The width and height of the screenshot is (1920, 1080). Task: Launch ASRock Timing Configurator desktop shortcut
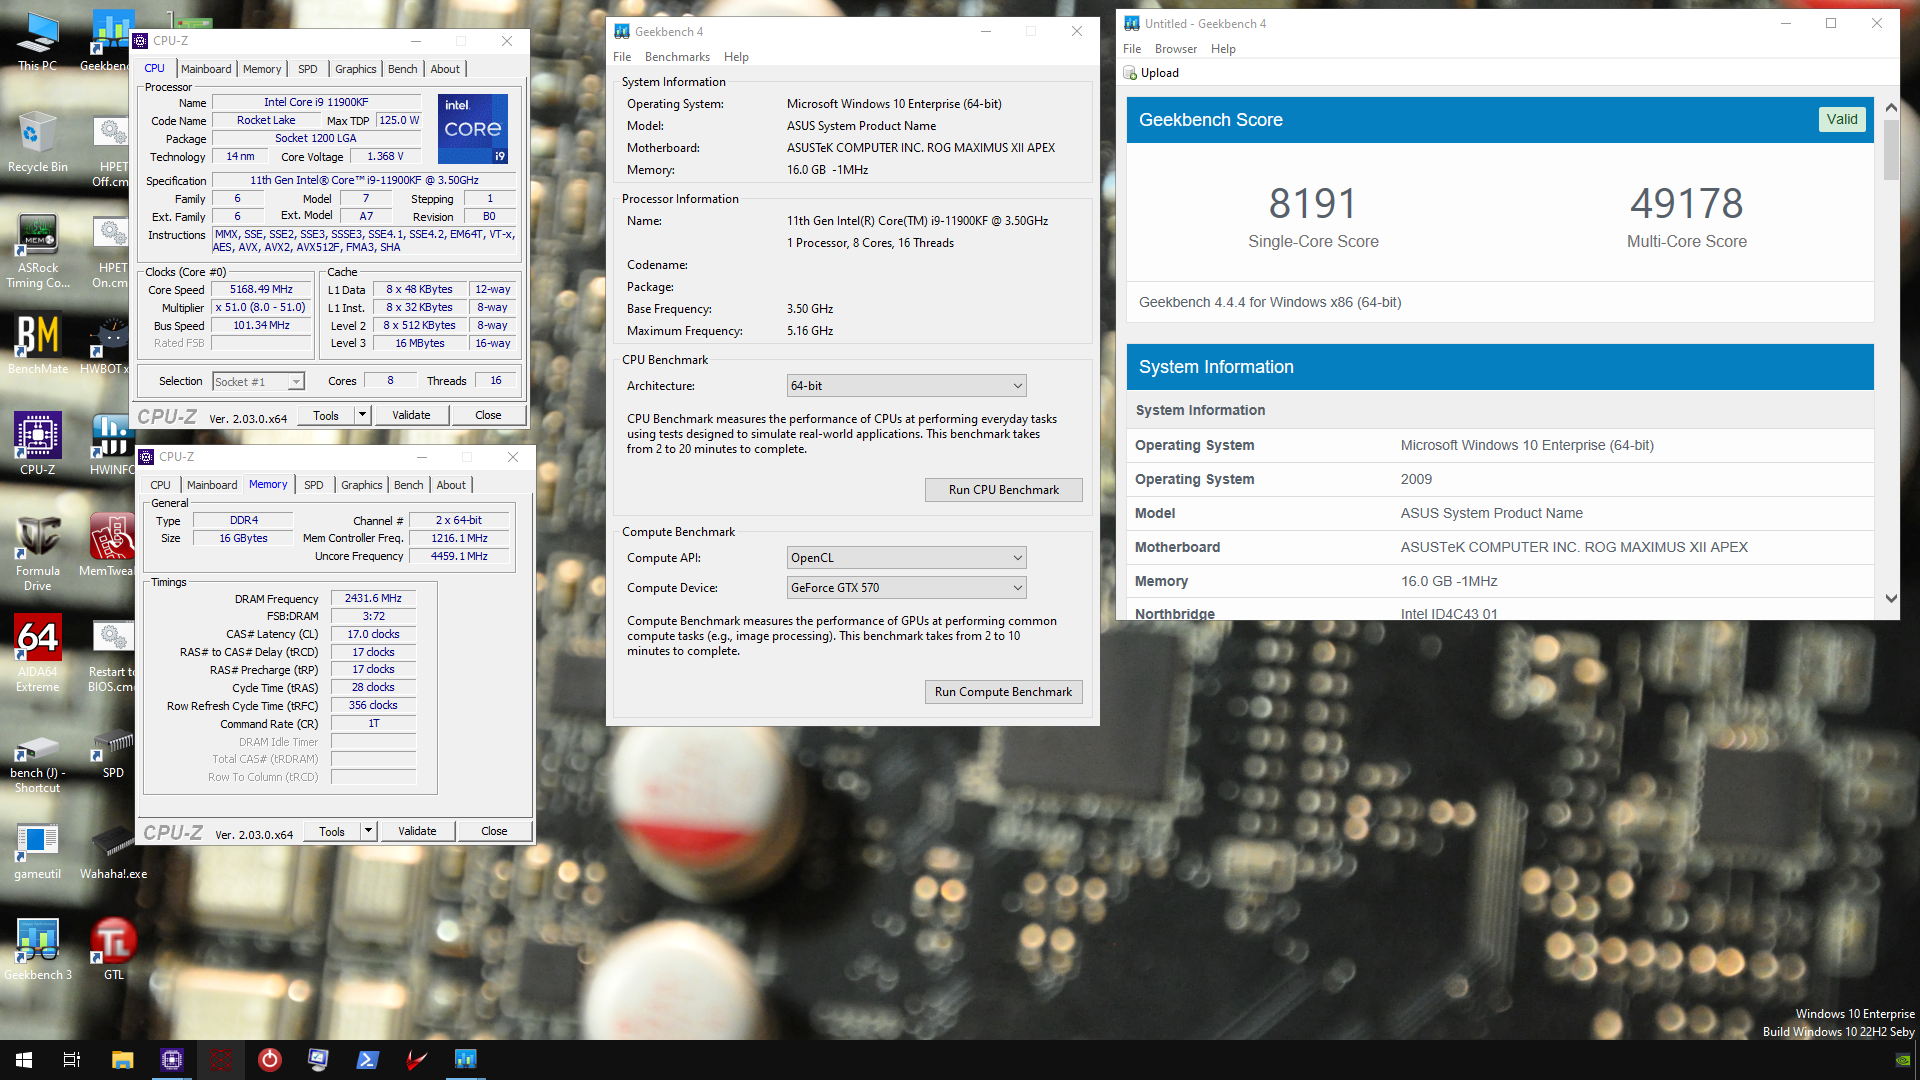click(37, 251)
